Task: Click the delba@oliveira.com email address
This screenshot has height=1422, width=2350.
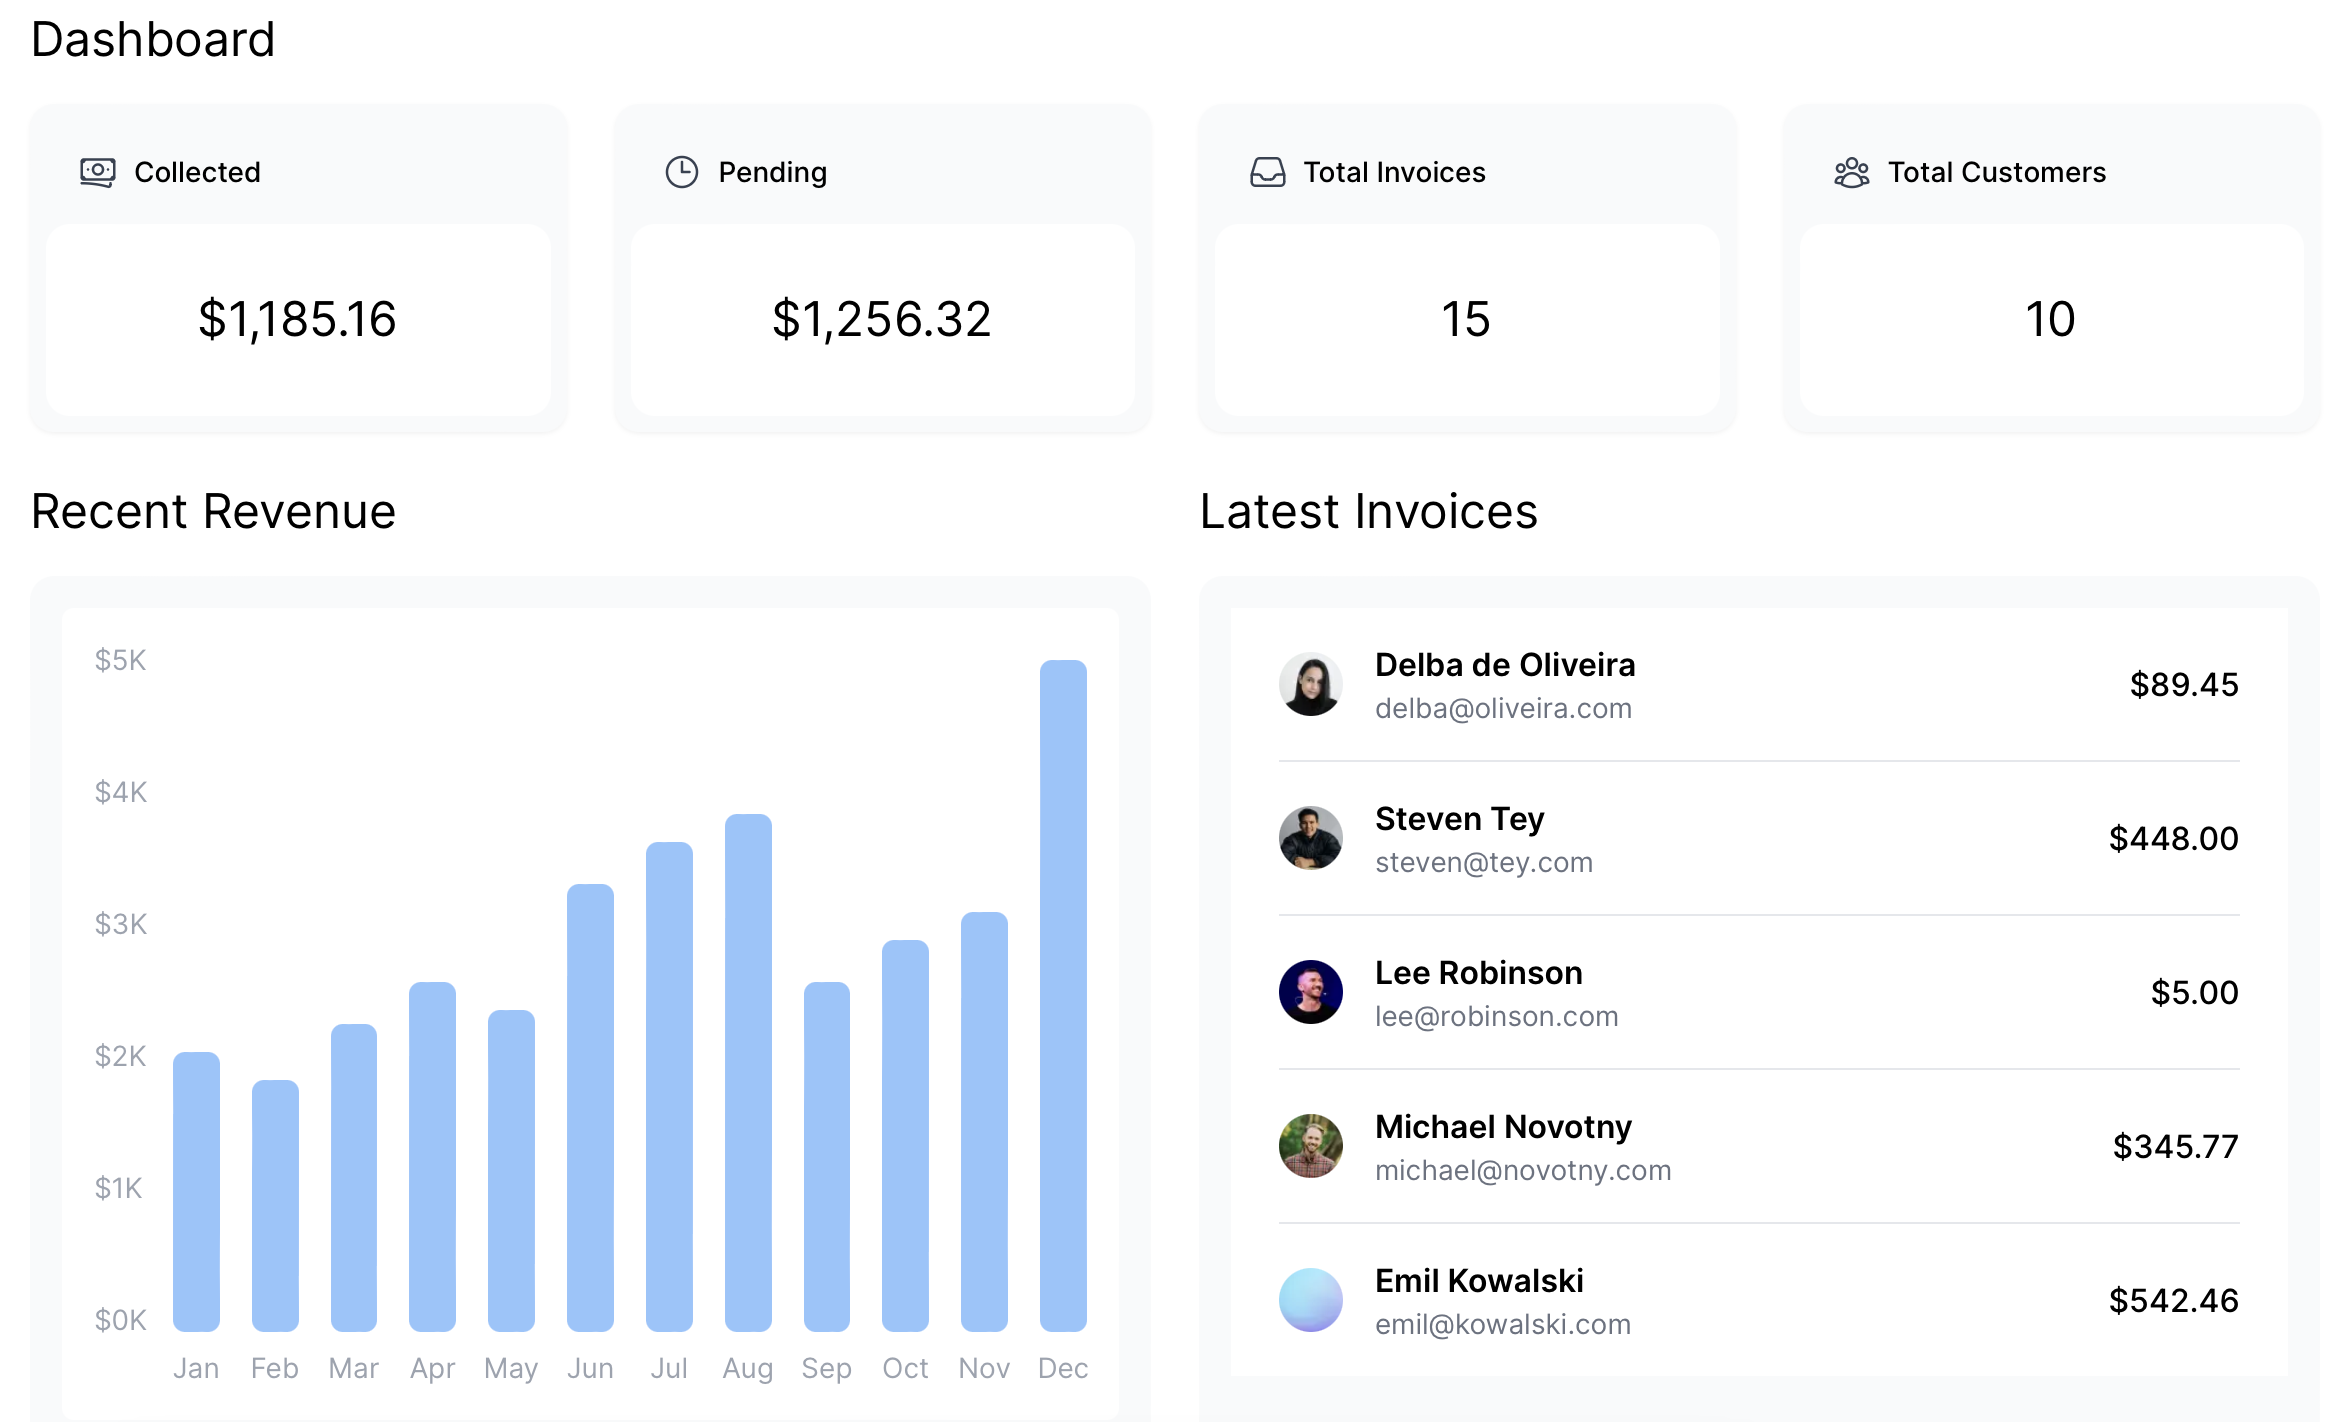Action: click(1502, 709)
